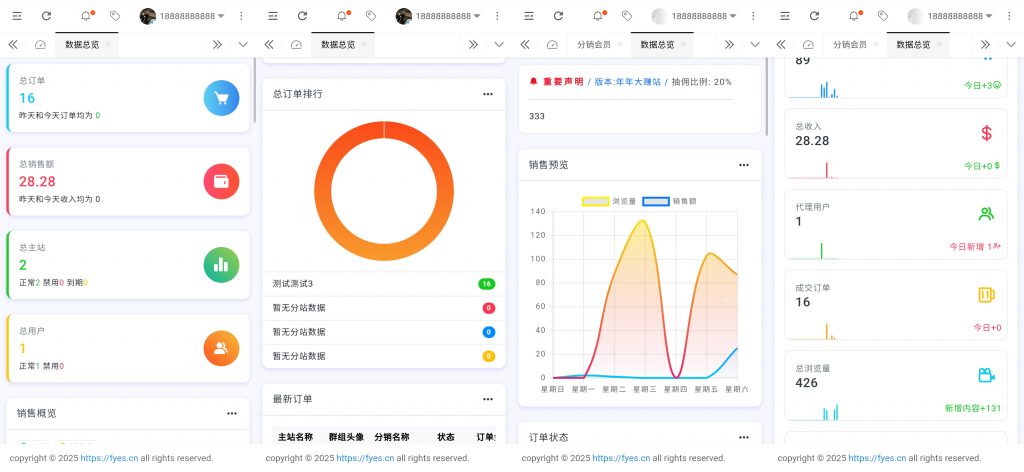Click the red bell icon beside 重要声明
This screenshot has height=472, width=1024.
point(534,82)
